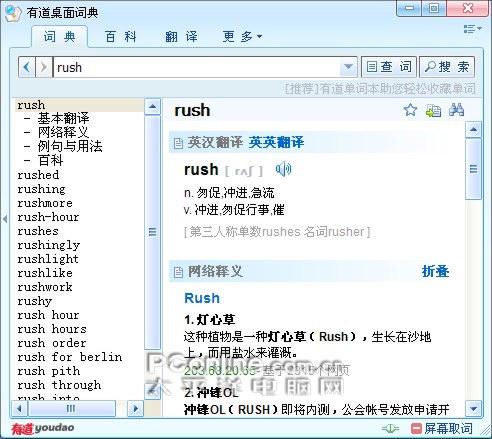Select rush for berlin in the list
The image size is (492, 439).
click(70, 357)
